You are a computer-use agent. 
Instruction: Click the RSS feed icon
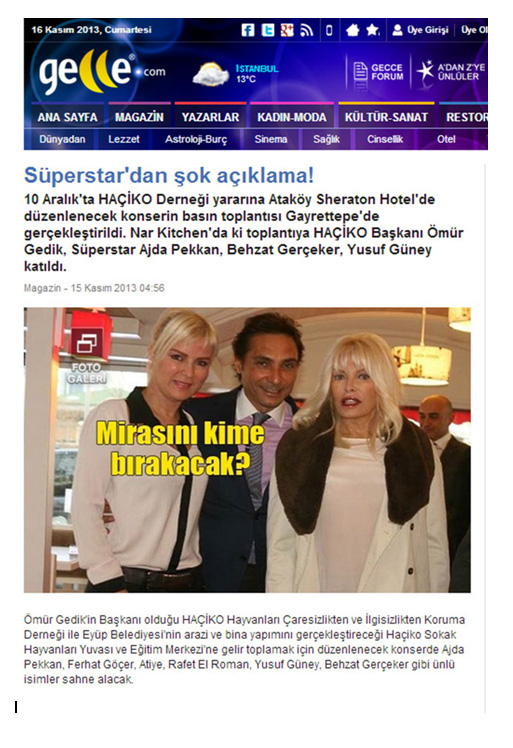(306, 30)
